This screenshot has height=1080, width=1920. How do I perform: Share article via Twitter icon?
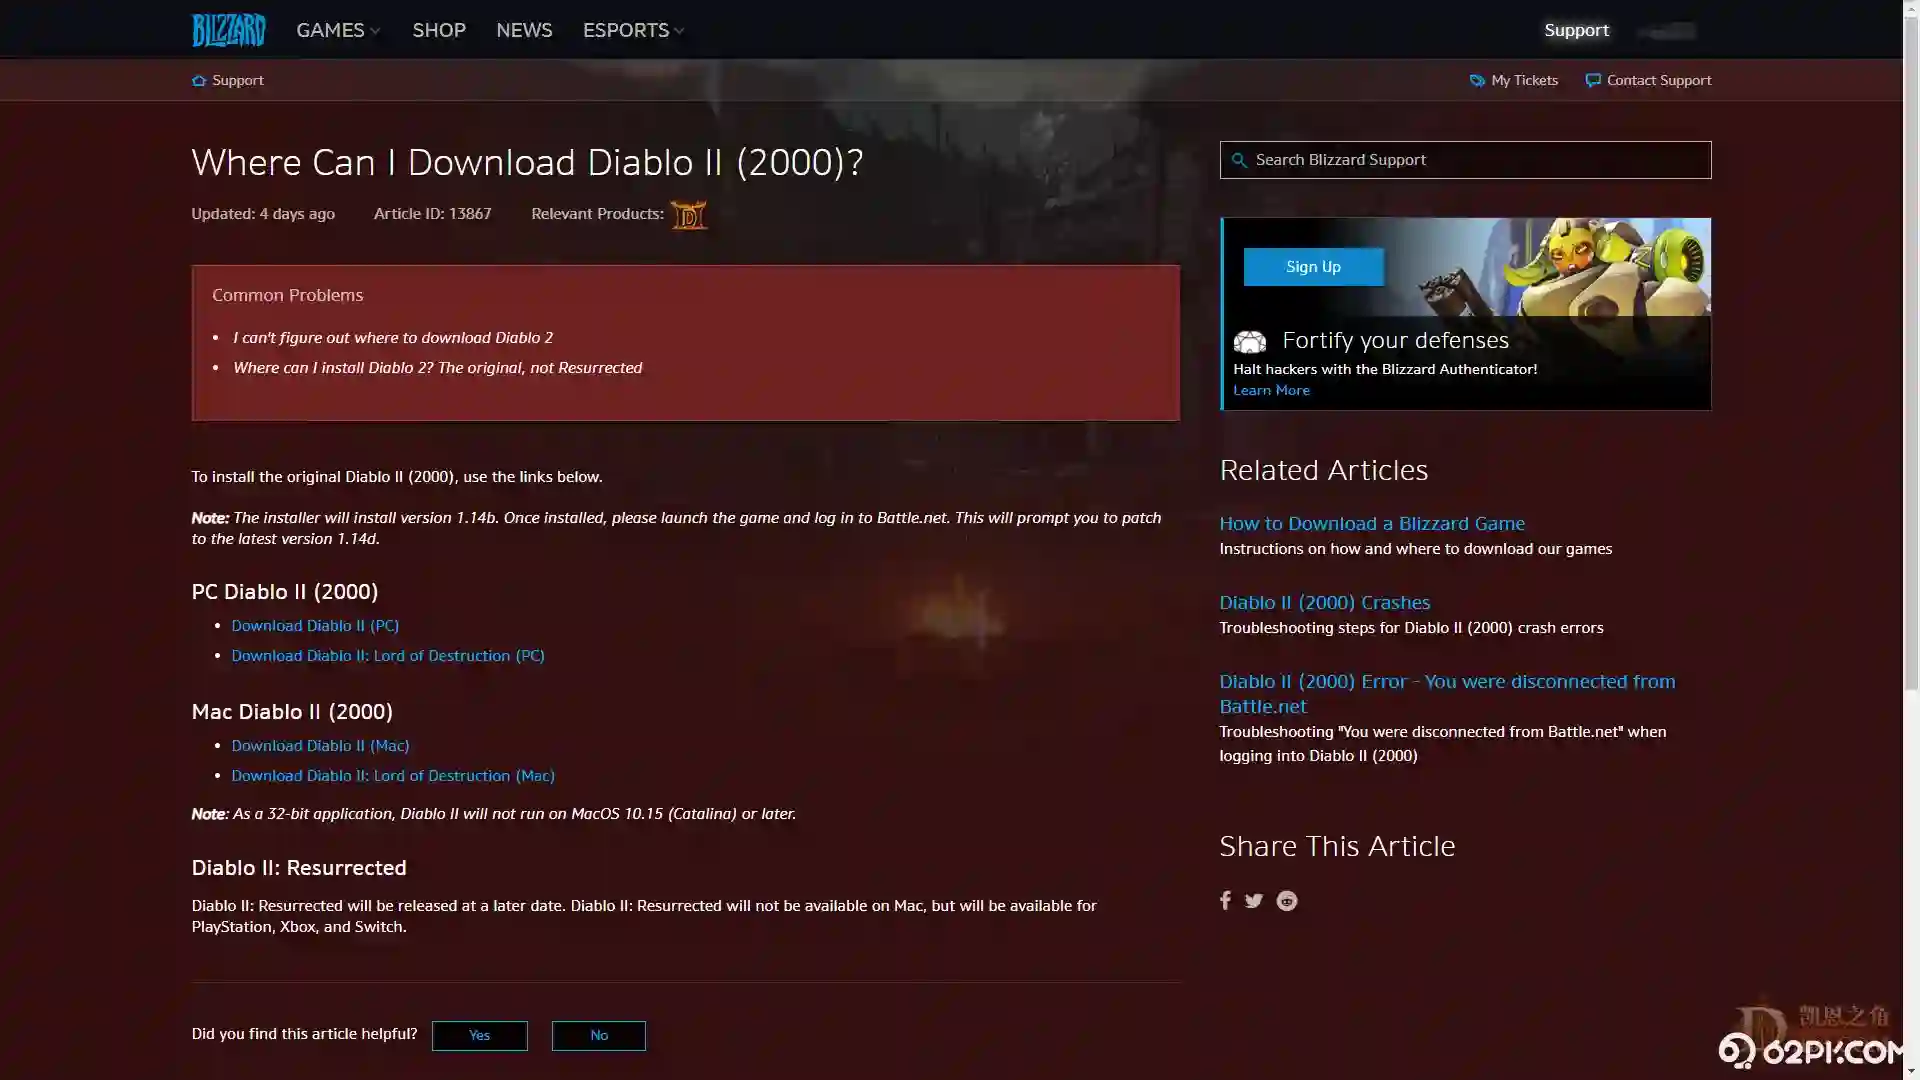1254,901
